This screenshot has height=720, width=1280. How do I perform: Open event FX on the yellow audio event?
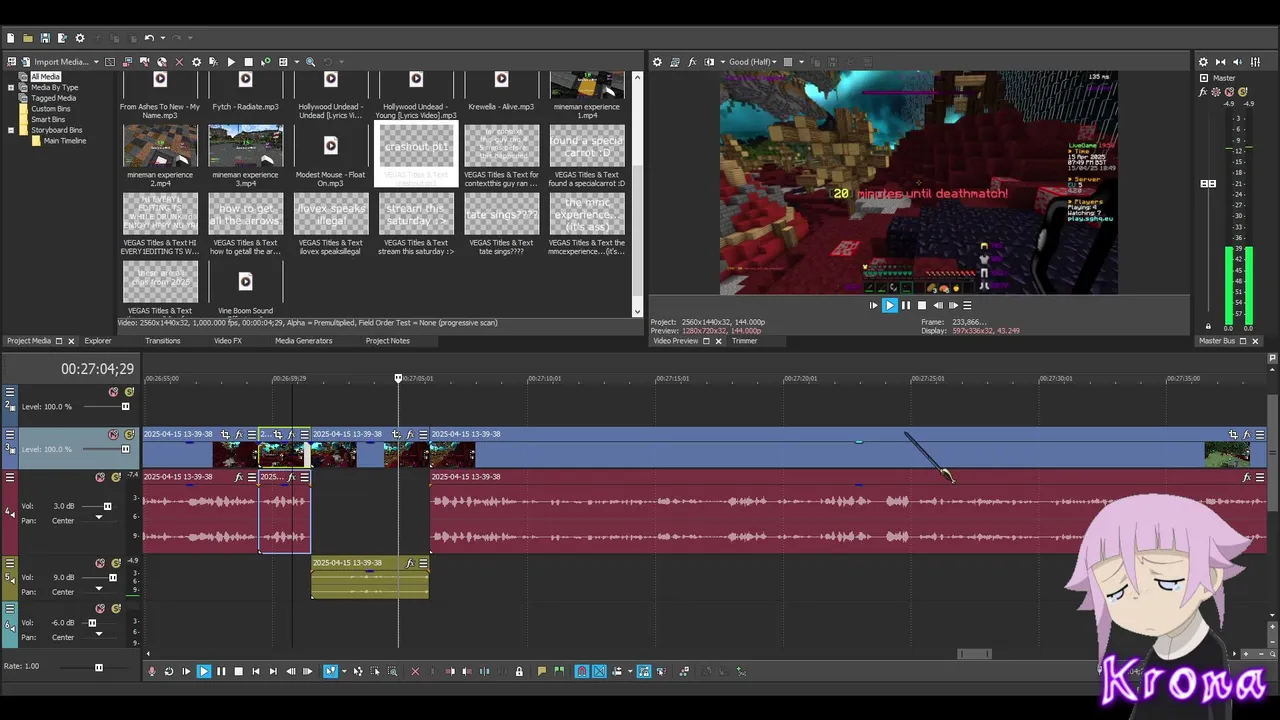click(x=410, y=563)
